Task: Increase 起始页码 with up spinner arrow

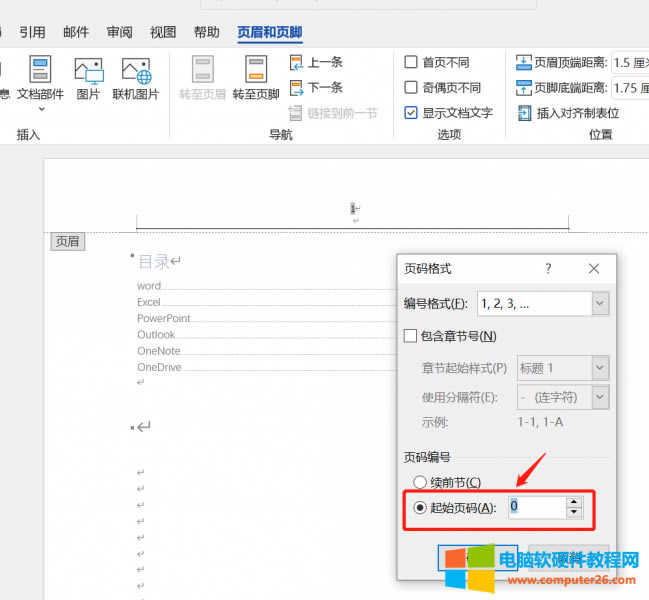Action: [x=573, y=501]
